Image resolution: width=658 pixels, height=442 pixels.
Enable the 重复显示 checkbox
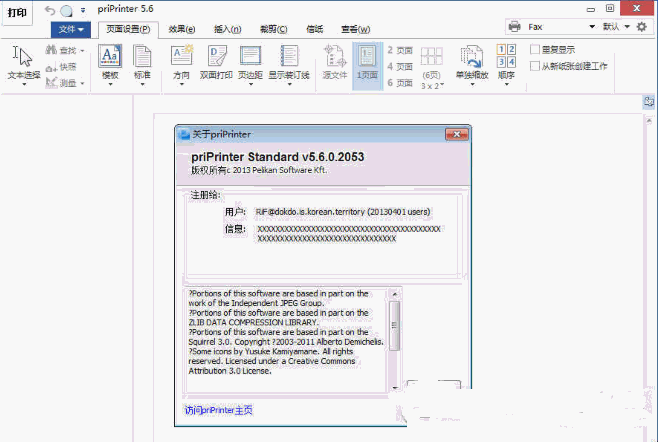pyautogui.click(x=535, y=50)
